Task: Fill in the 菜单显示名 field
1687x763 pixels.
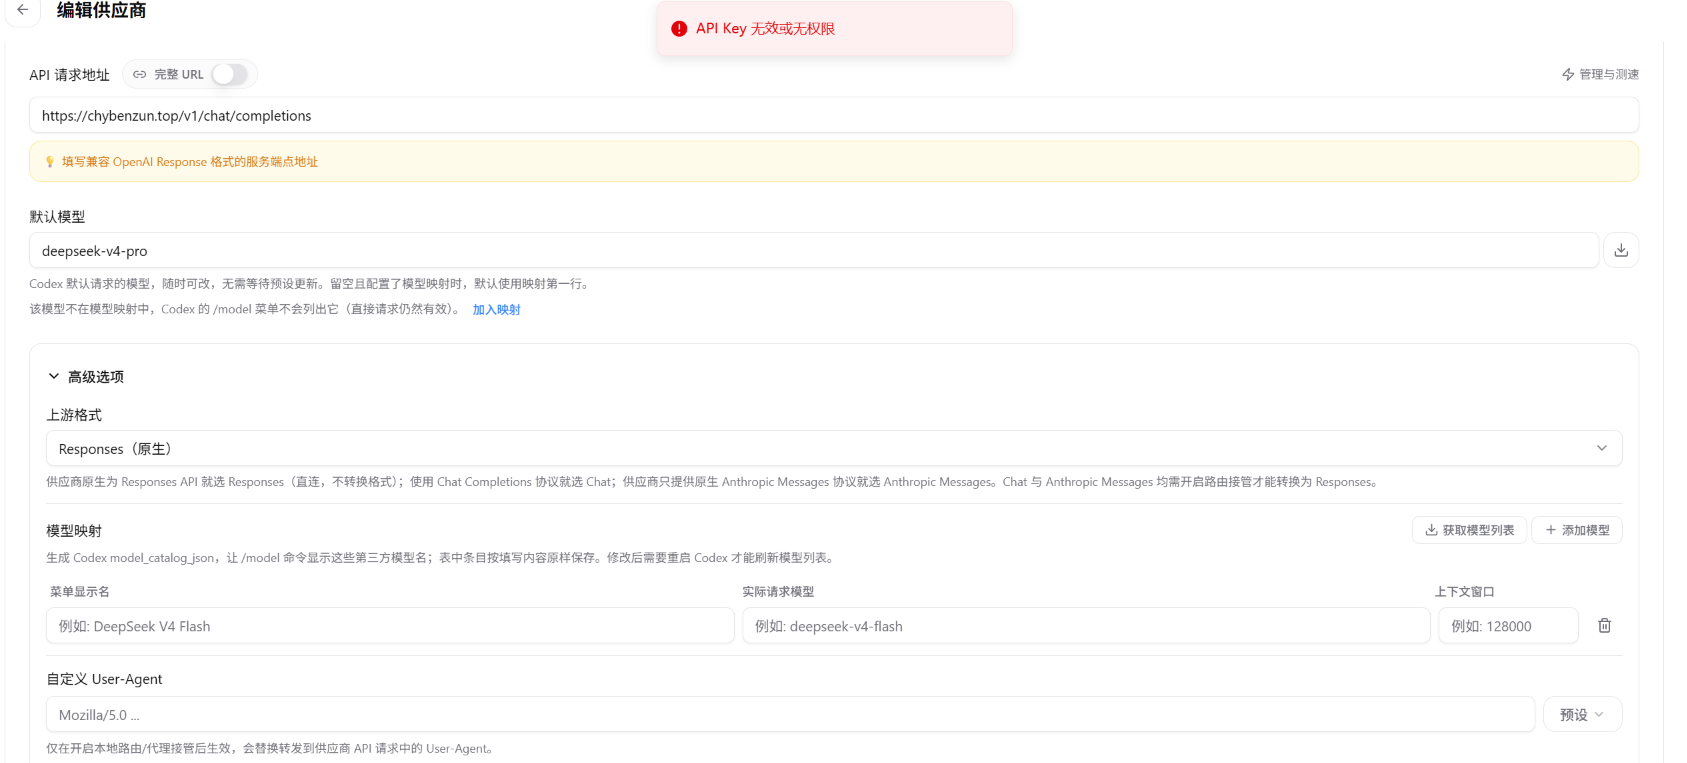Action: 390,626
